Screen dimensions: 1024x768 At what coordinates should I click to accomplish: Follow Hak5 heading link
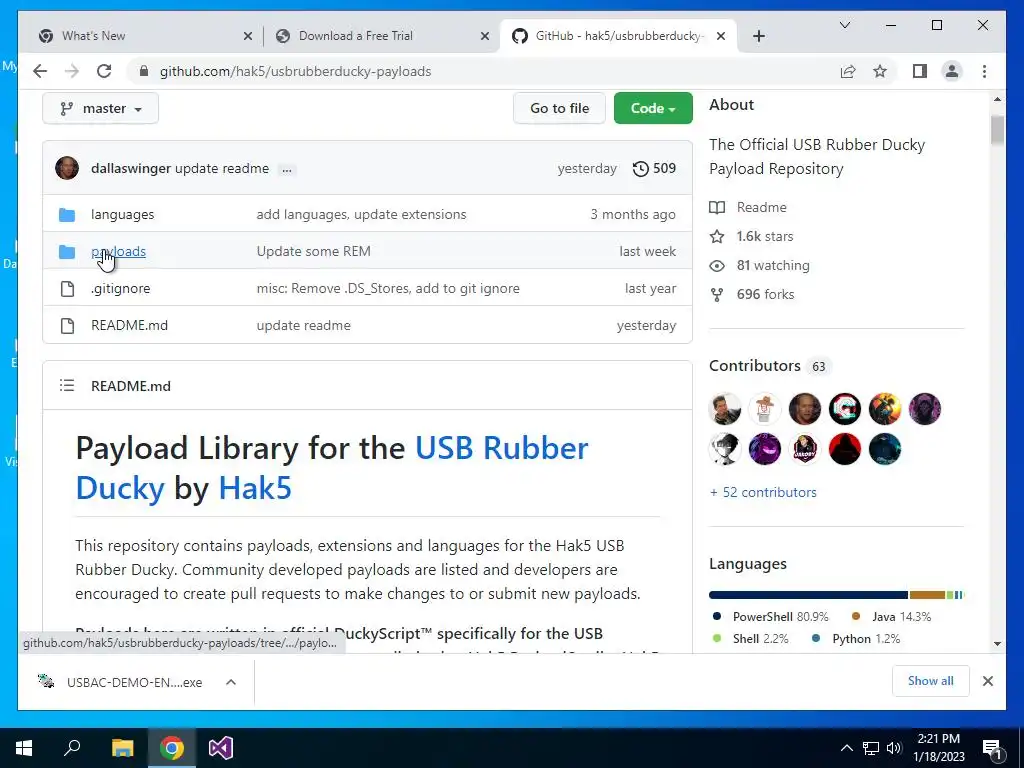[255, 488]
